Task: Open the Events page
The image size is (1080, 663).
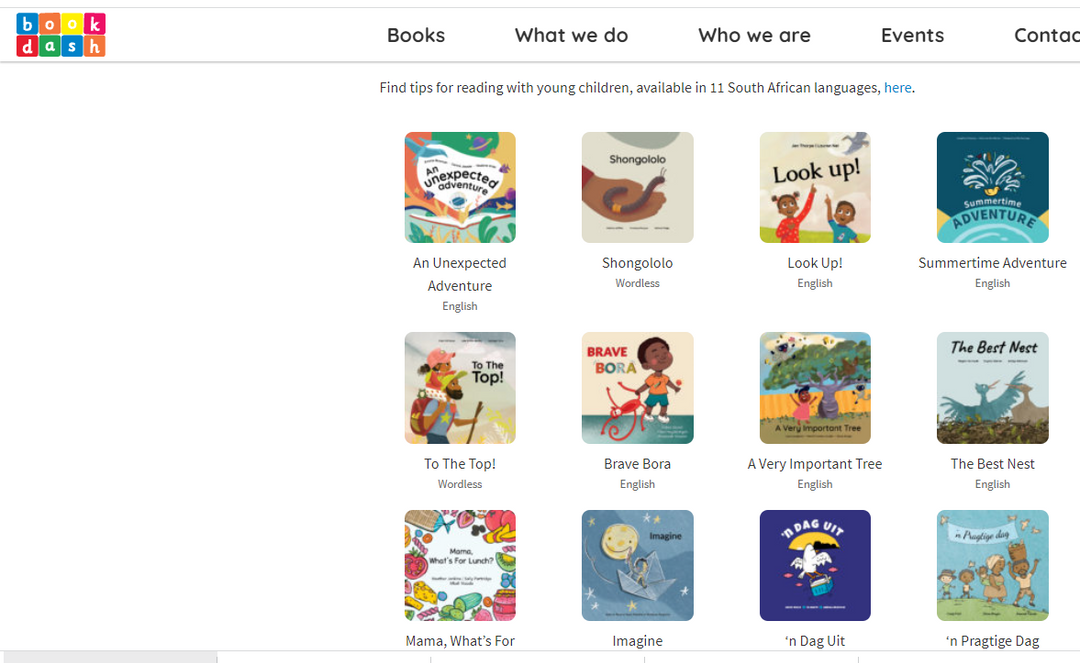Action: coord(912,35)
